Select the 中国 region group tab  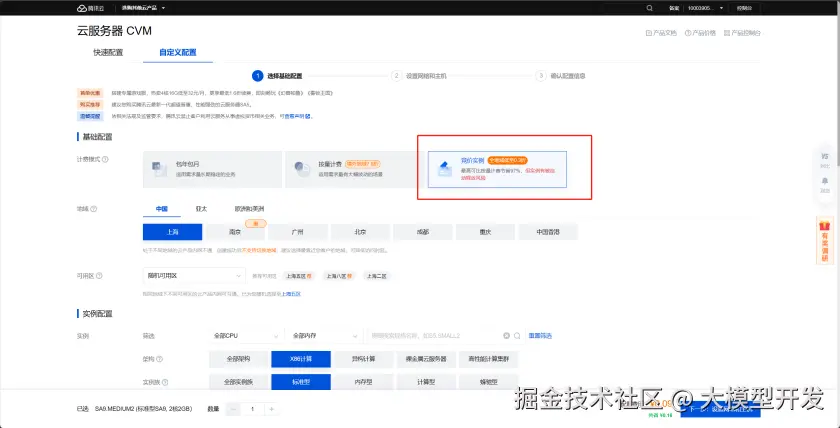pyautogui.click(x=162, y=209)
